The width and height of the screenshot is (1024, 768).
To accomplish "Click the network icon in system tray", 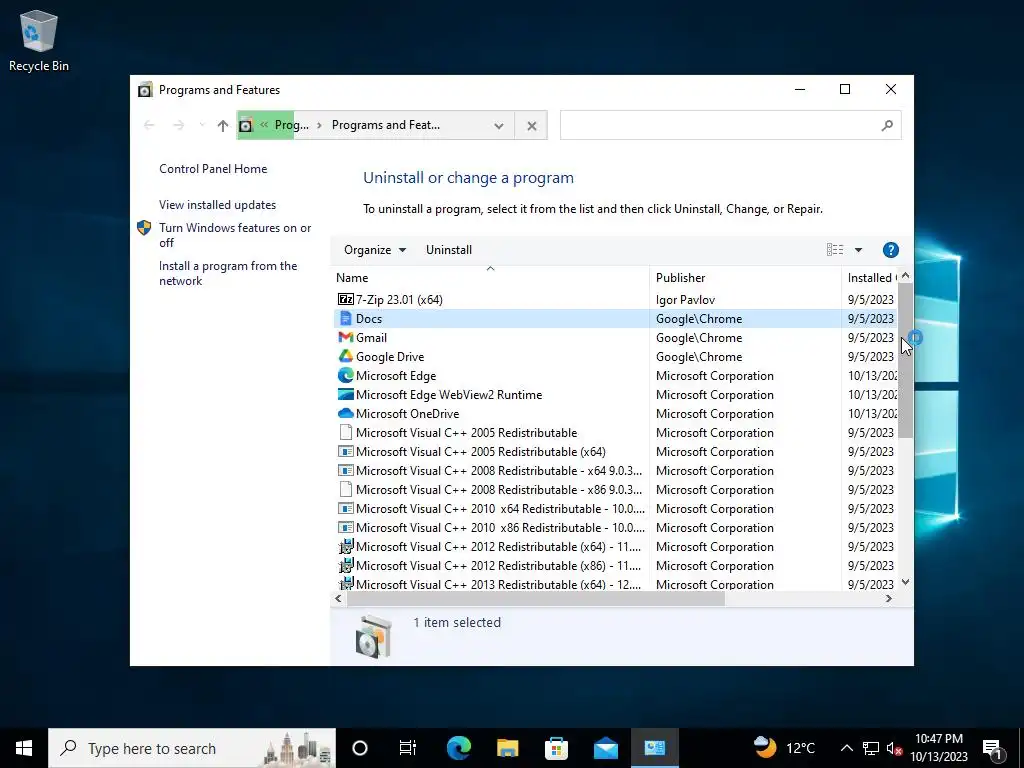I will 871,748.
